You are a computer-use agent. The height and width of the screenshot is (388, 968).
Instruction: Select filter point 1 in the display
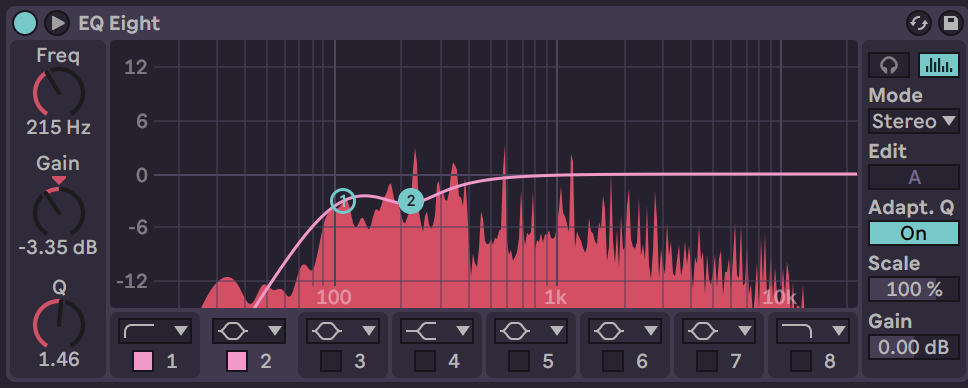(343, 201)
